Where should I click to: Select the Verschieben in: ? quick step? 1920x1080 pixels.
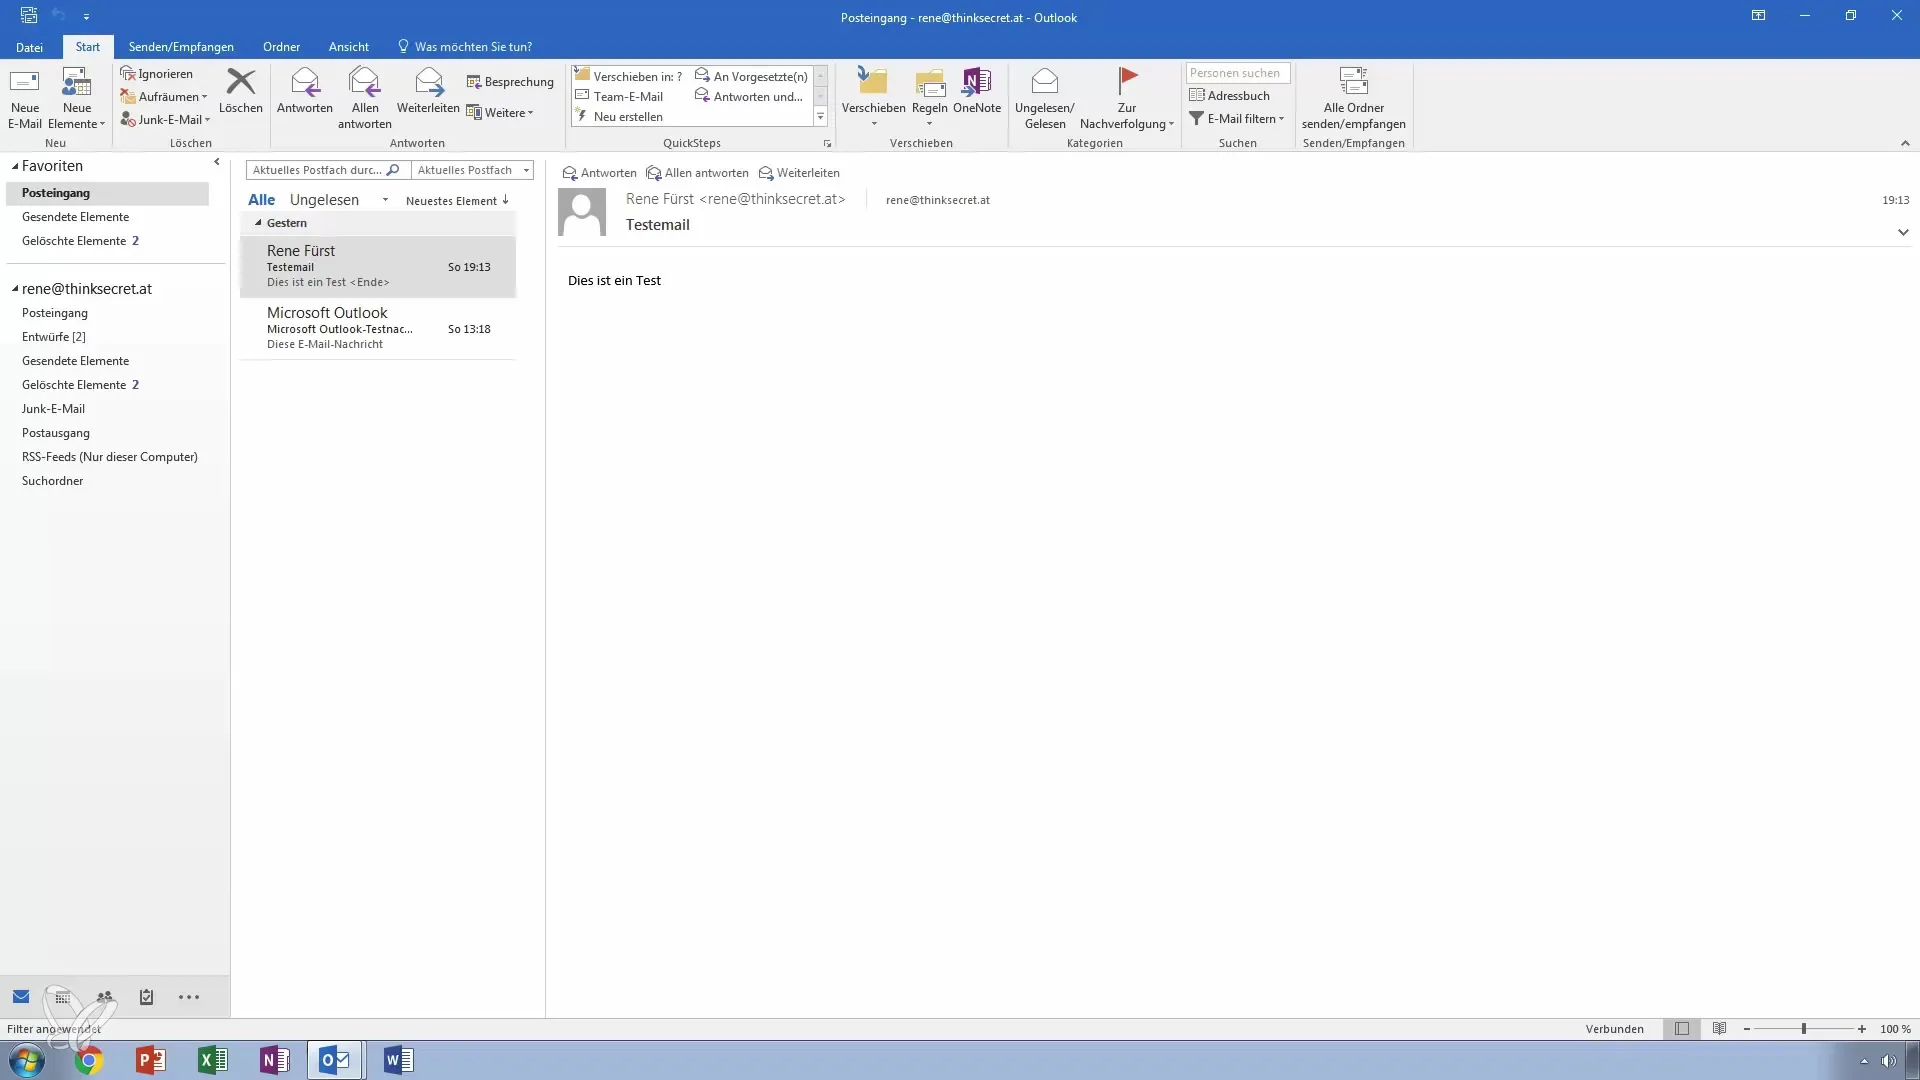[629, 76]
